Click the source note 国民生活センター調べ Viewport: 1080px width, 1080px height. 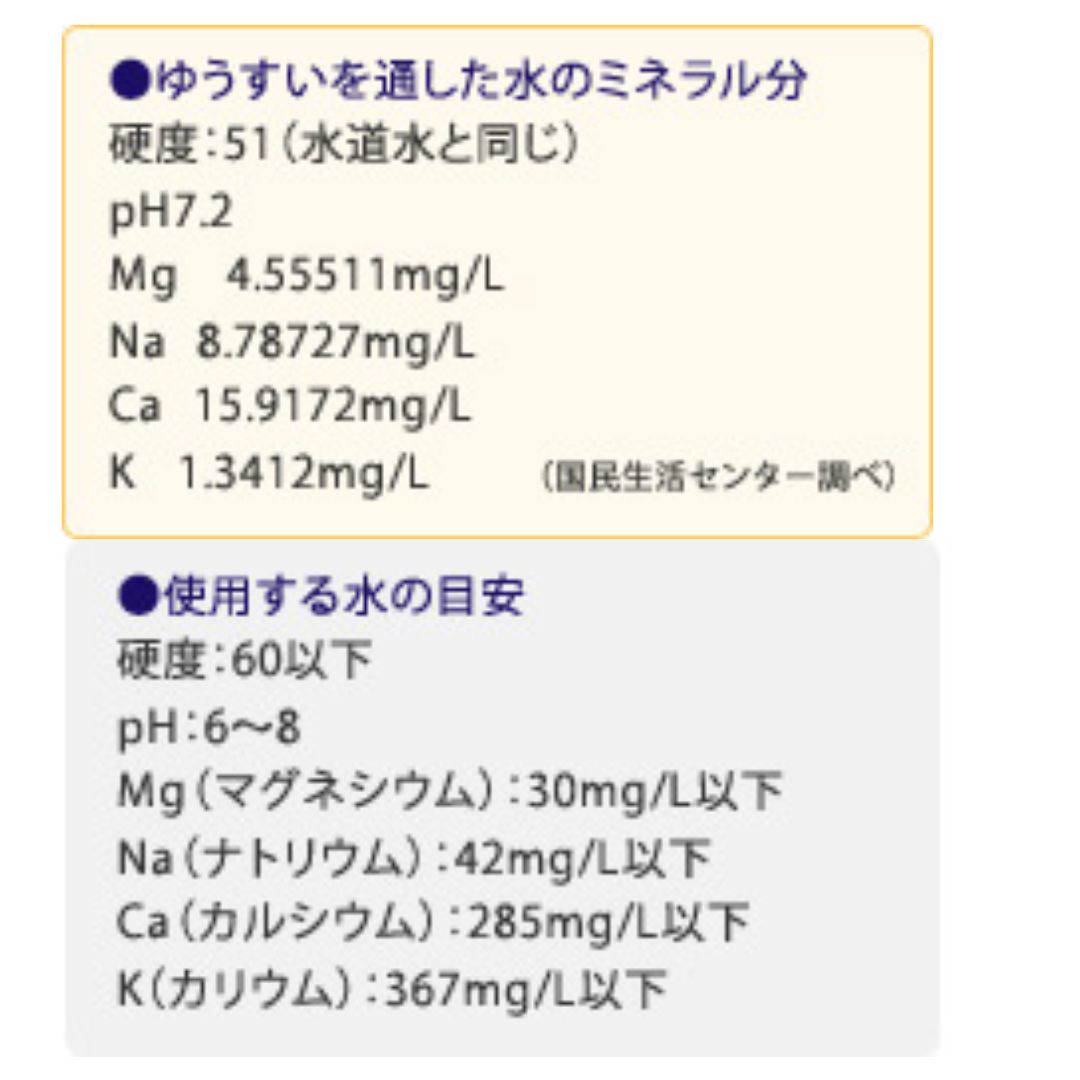coord(718,477)
